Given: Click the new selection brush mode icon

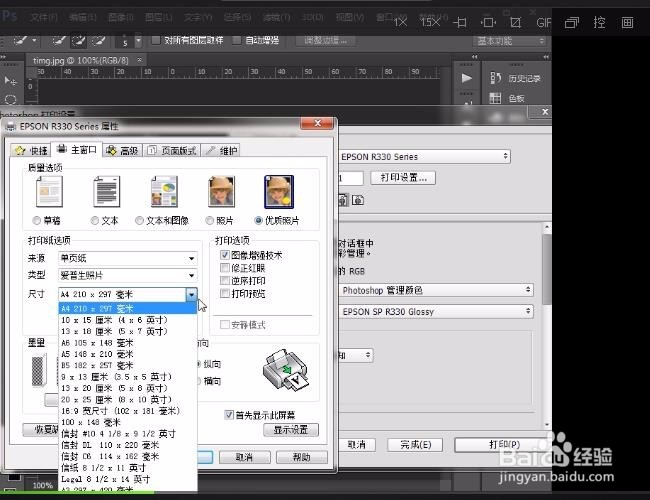Looking at the screenshot, I should point(58,40).
